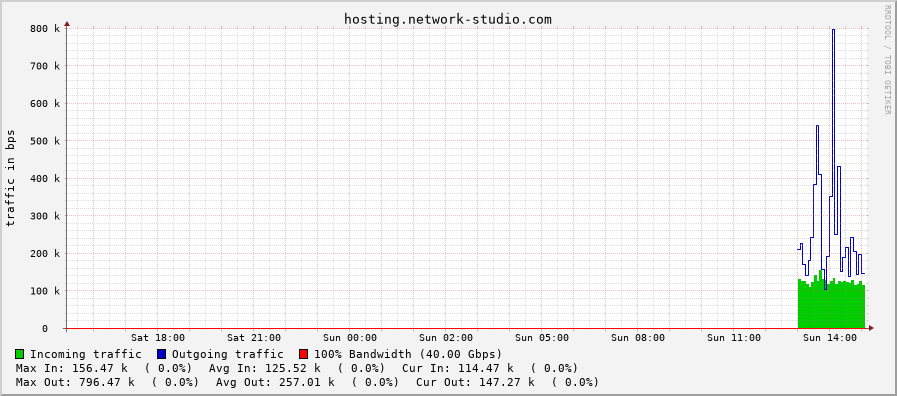
Task: Click the '200 k' y-axis label
Action: coord(45,254)
